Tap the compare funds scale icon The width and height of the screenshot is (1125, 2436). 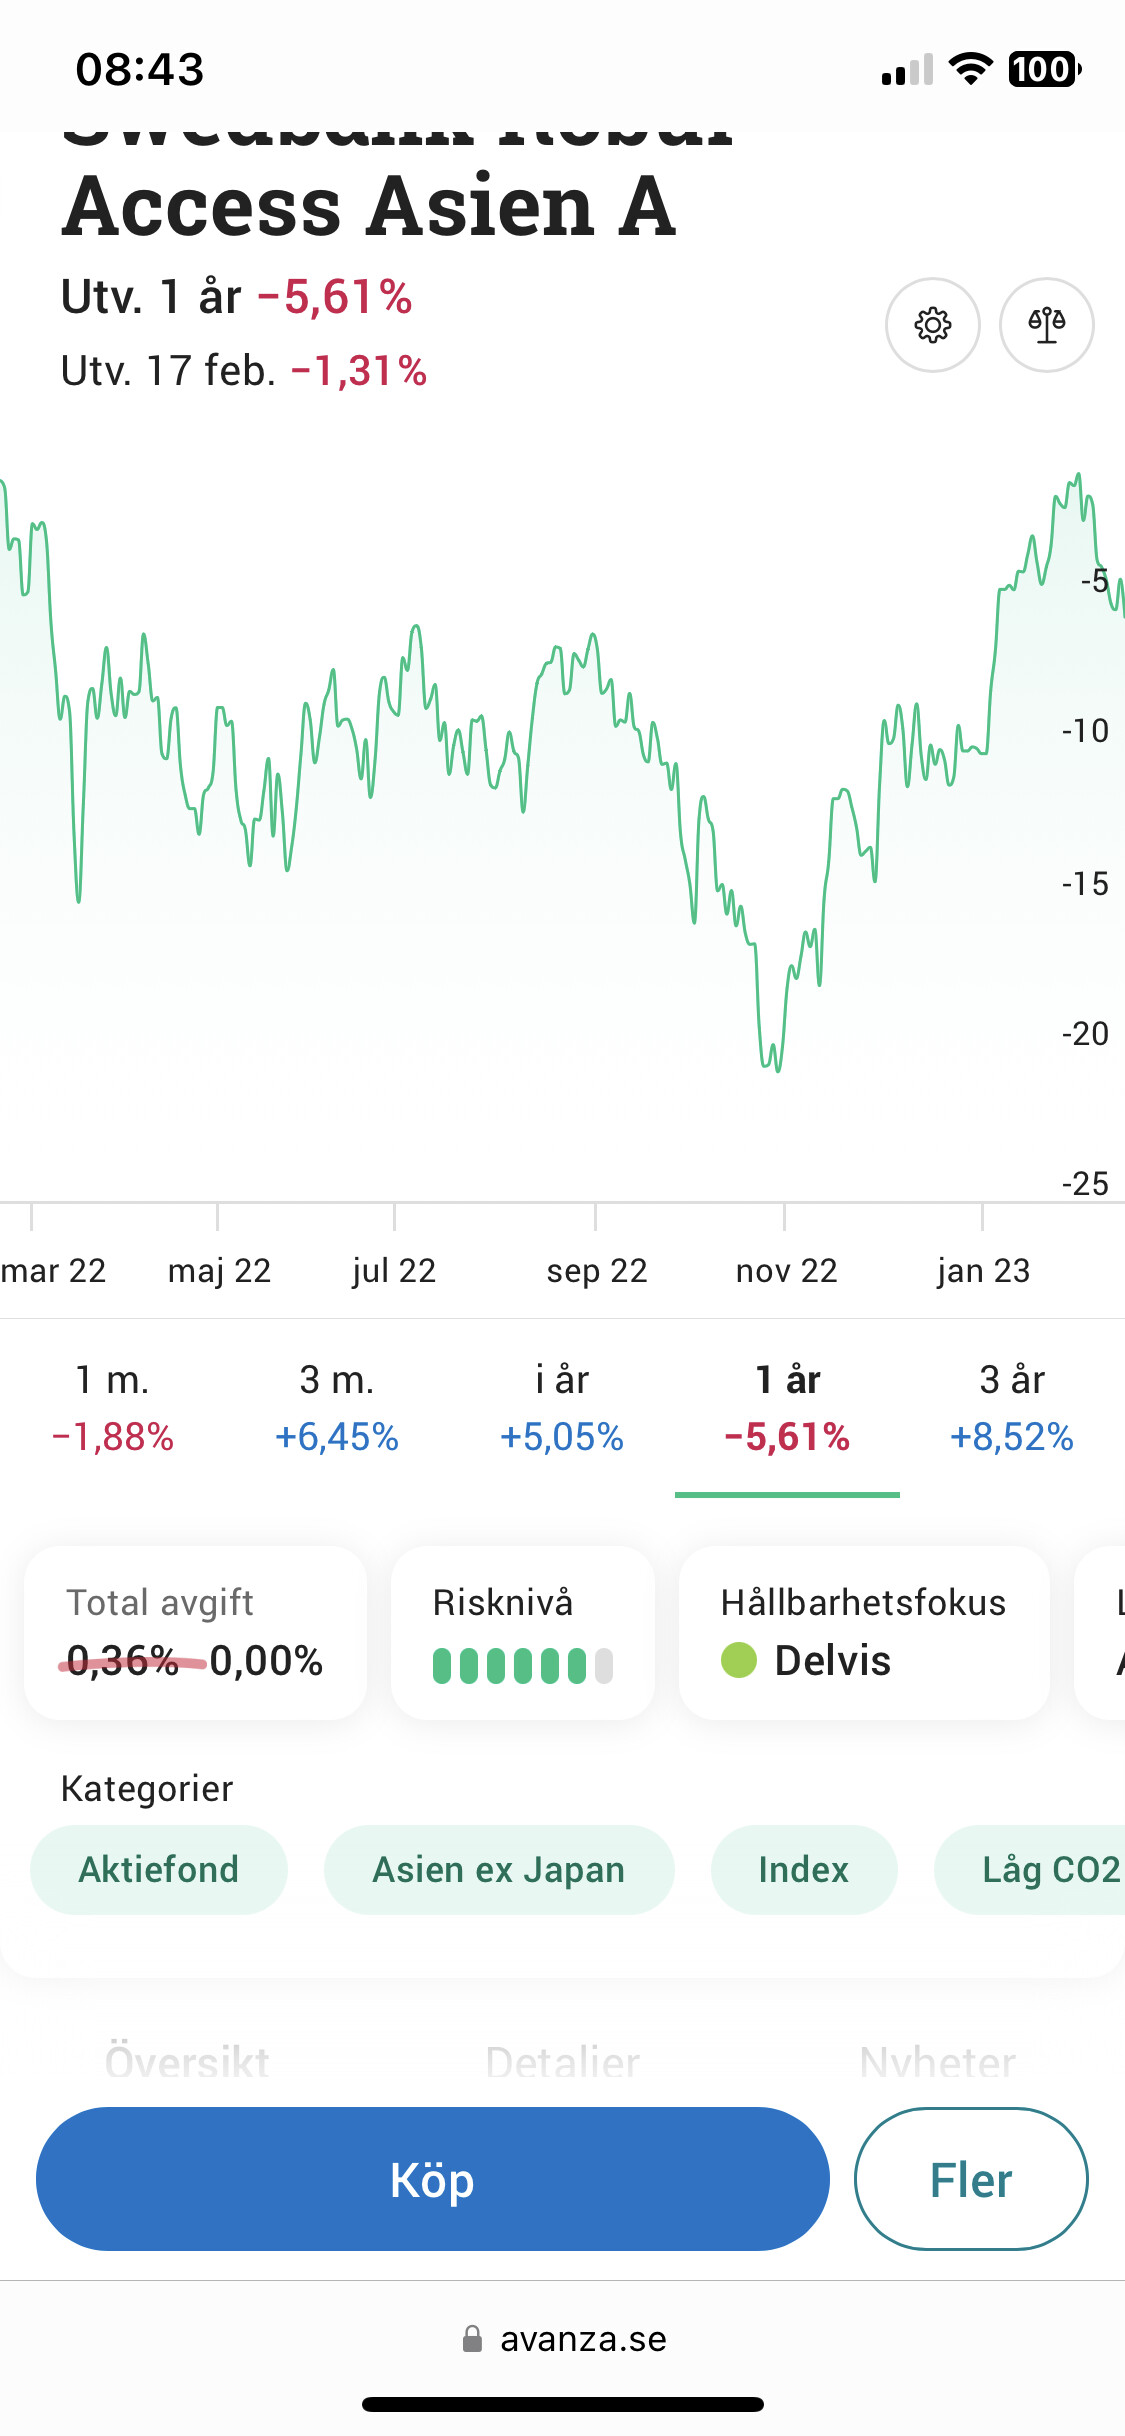(1046, 325)
